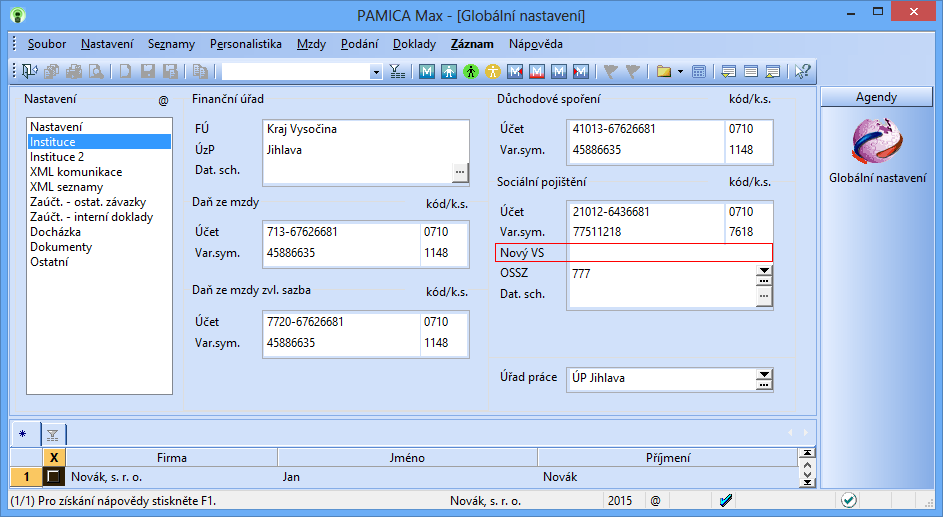Open the Soubor menu
This screenshot has height=517, width=943.
(46, 44)
